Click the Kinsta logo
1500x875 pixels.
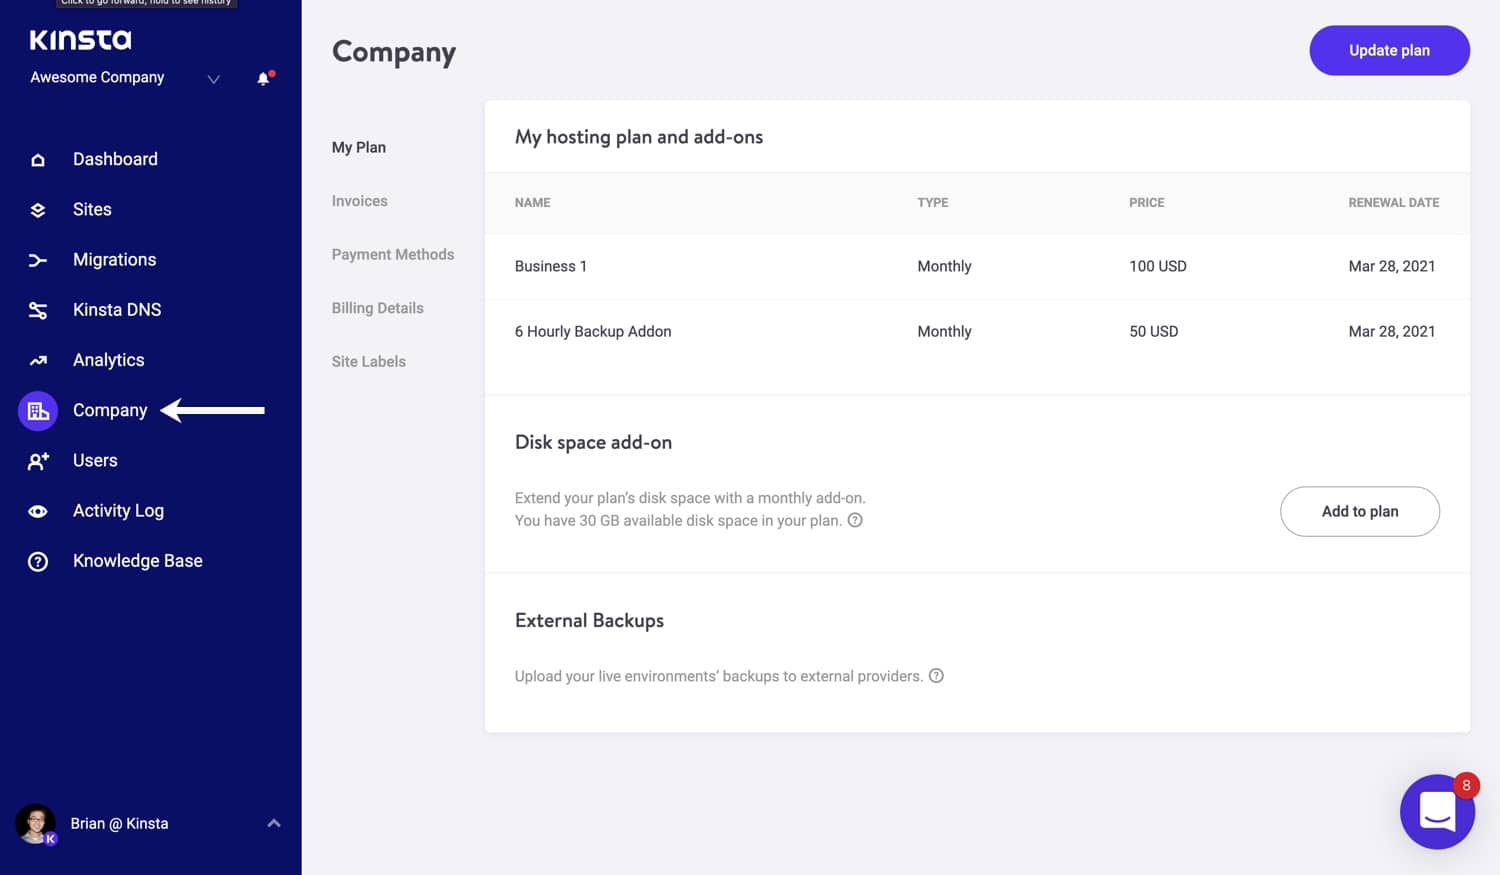tap(80, 40)
